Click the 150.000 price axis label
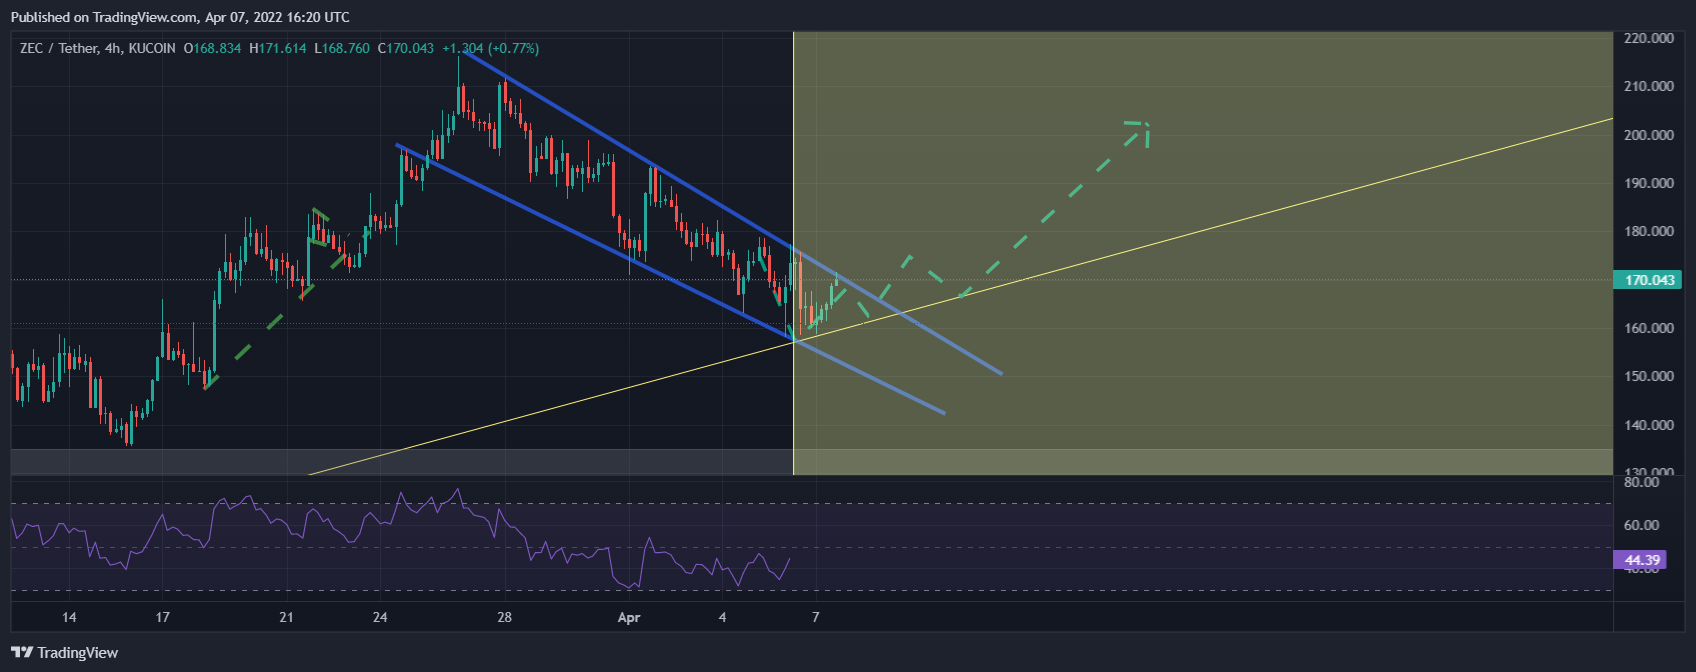 point(1649,376)
